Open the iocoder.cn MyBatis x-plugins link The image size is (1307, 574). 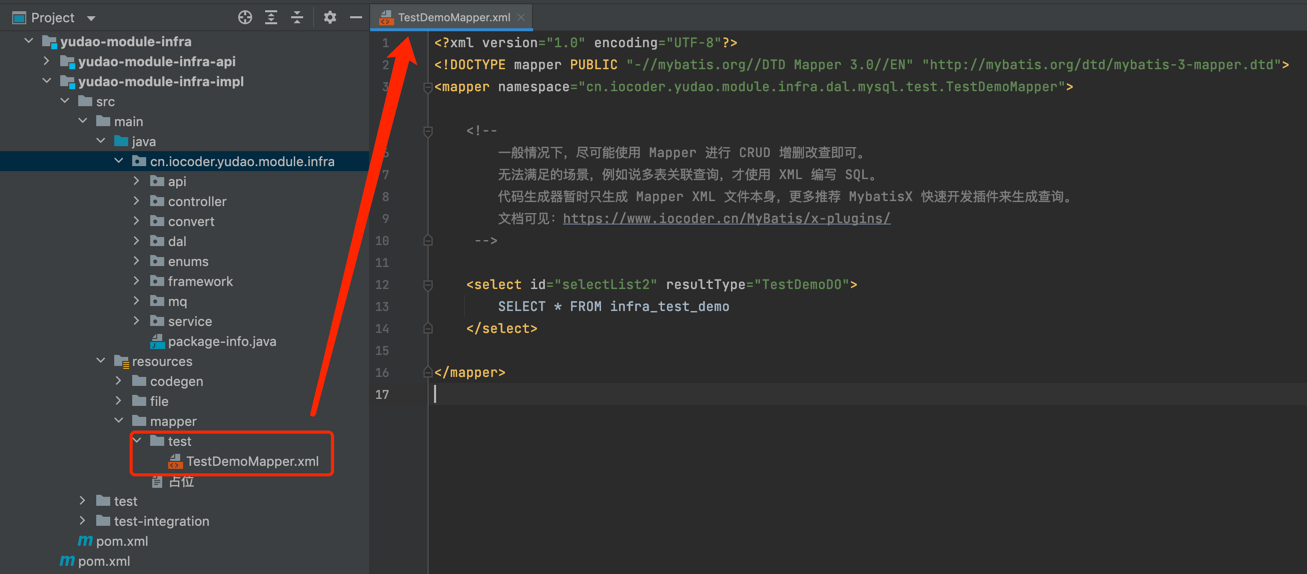[x=726, y=218]
